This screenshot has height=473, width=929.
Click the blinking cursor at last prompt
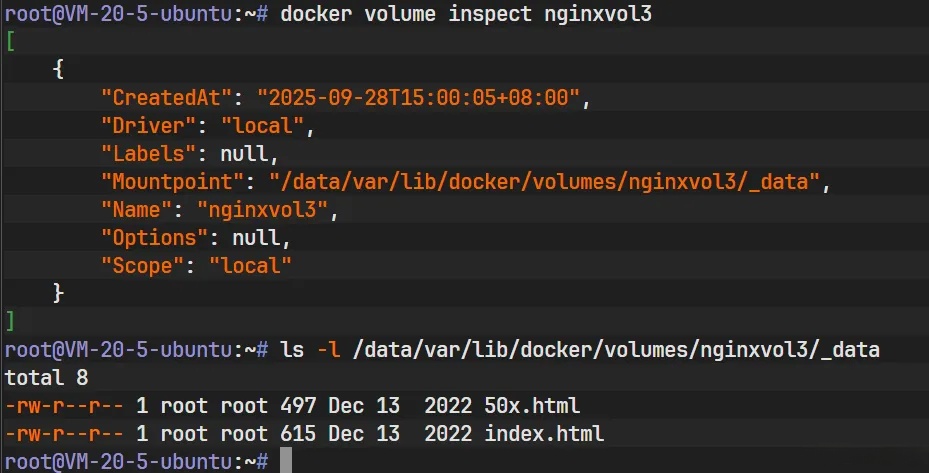coord(286,461)
